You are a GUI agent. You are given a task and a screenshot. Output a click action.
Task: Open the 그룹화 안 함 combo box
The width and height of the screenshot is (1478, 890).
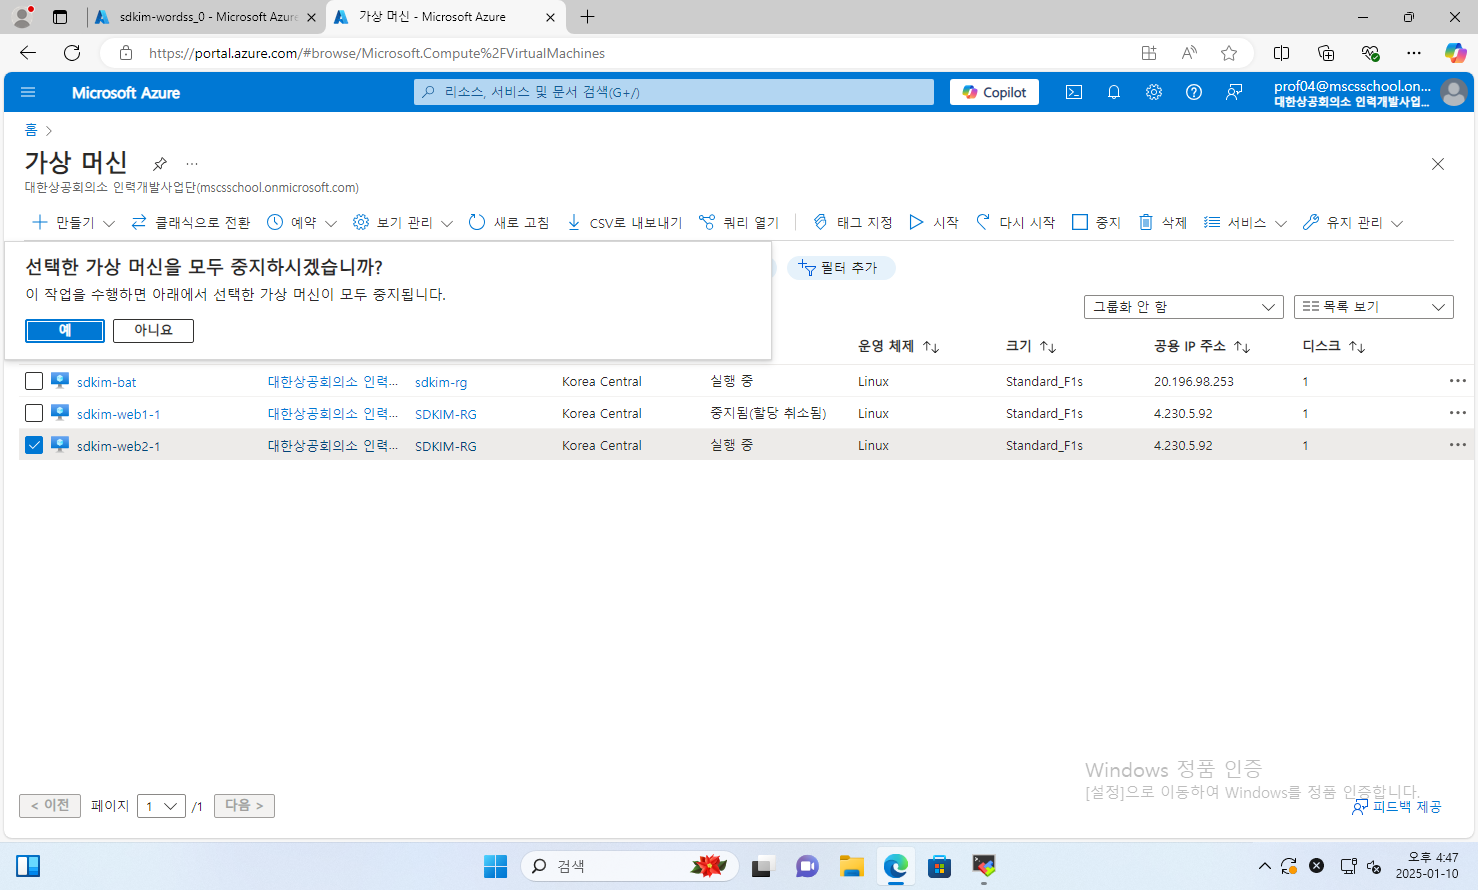(x=1184, y=307)
